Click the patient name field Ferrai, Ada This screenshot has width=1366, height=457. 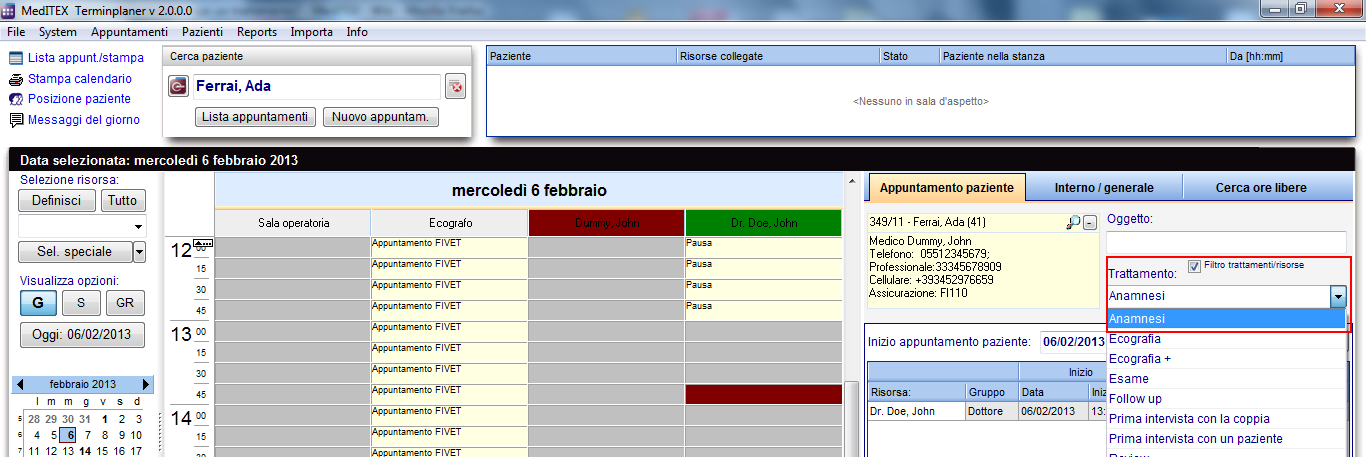click(315, 87)
